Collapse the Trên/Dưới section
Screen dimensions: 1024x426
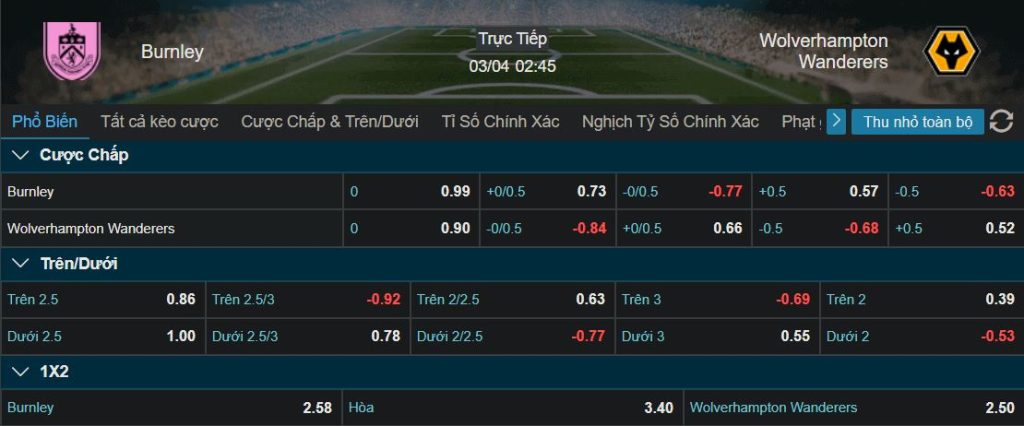click(x=20, y=264)
